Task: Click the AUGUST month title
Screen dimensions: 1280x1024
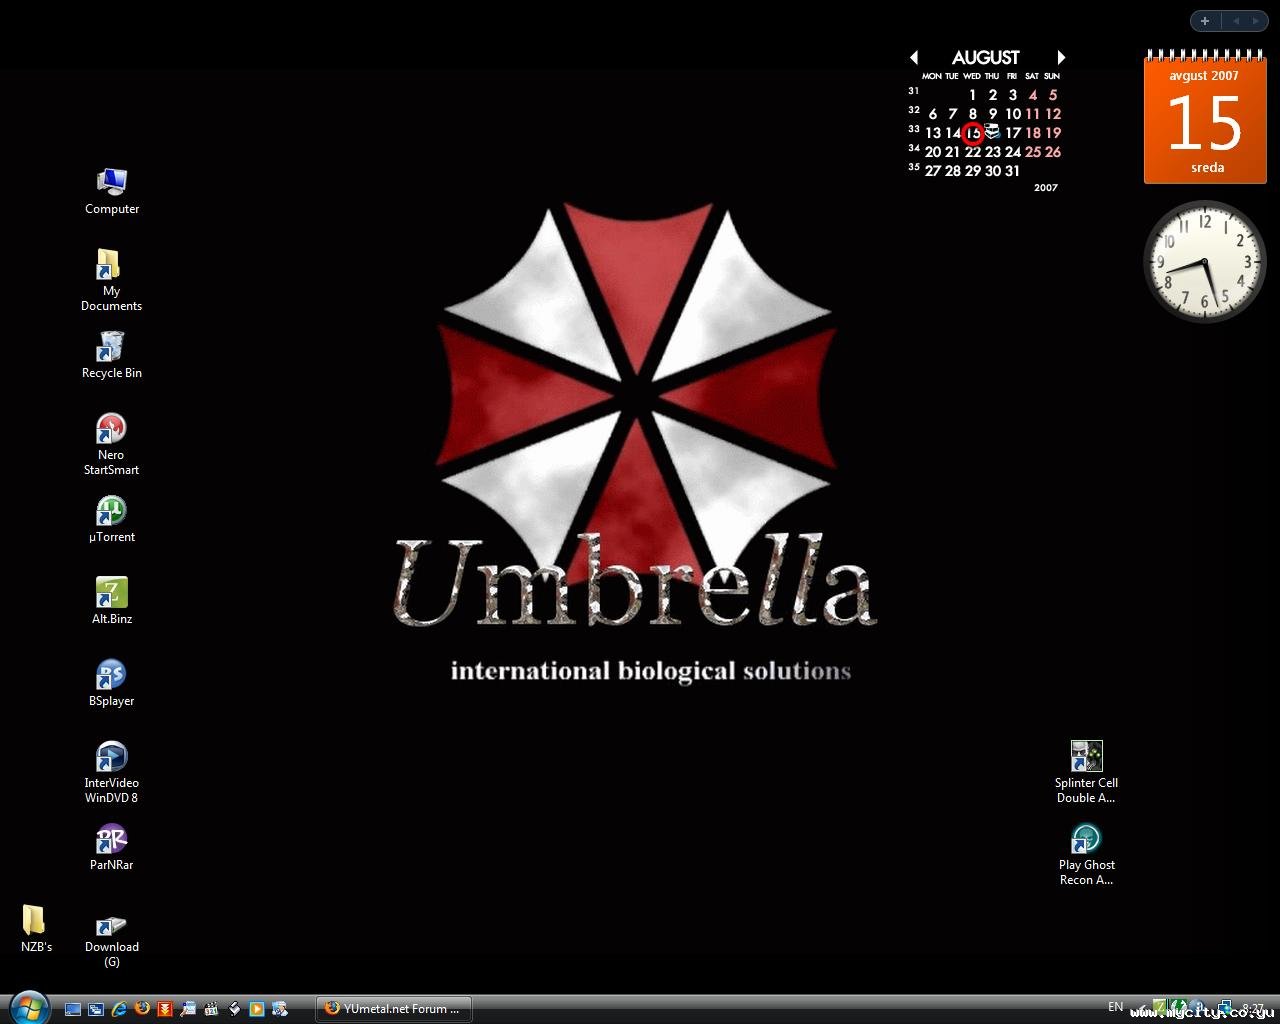Action: click(x=986, y=58)
